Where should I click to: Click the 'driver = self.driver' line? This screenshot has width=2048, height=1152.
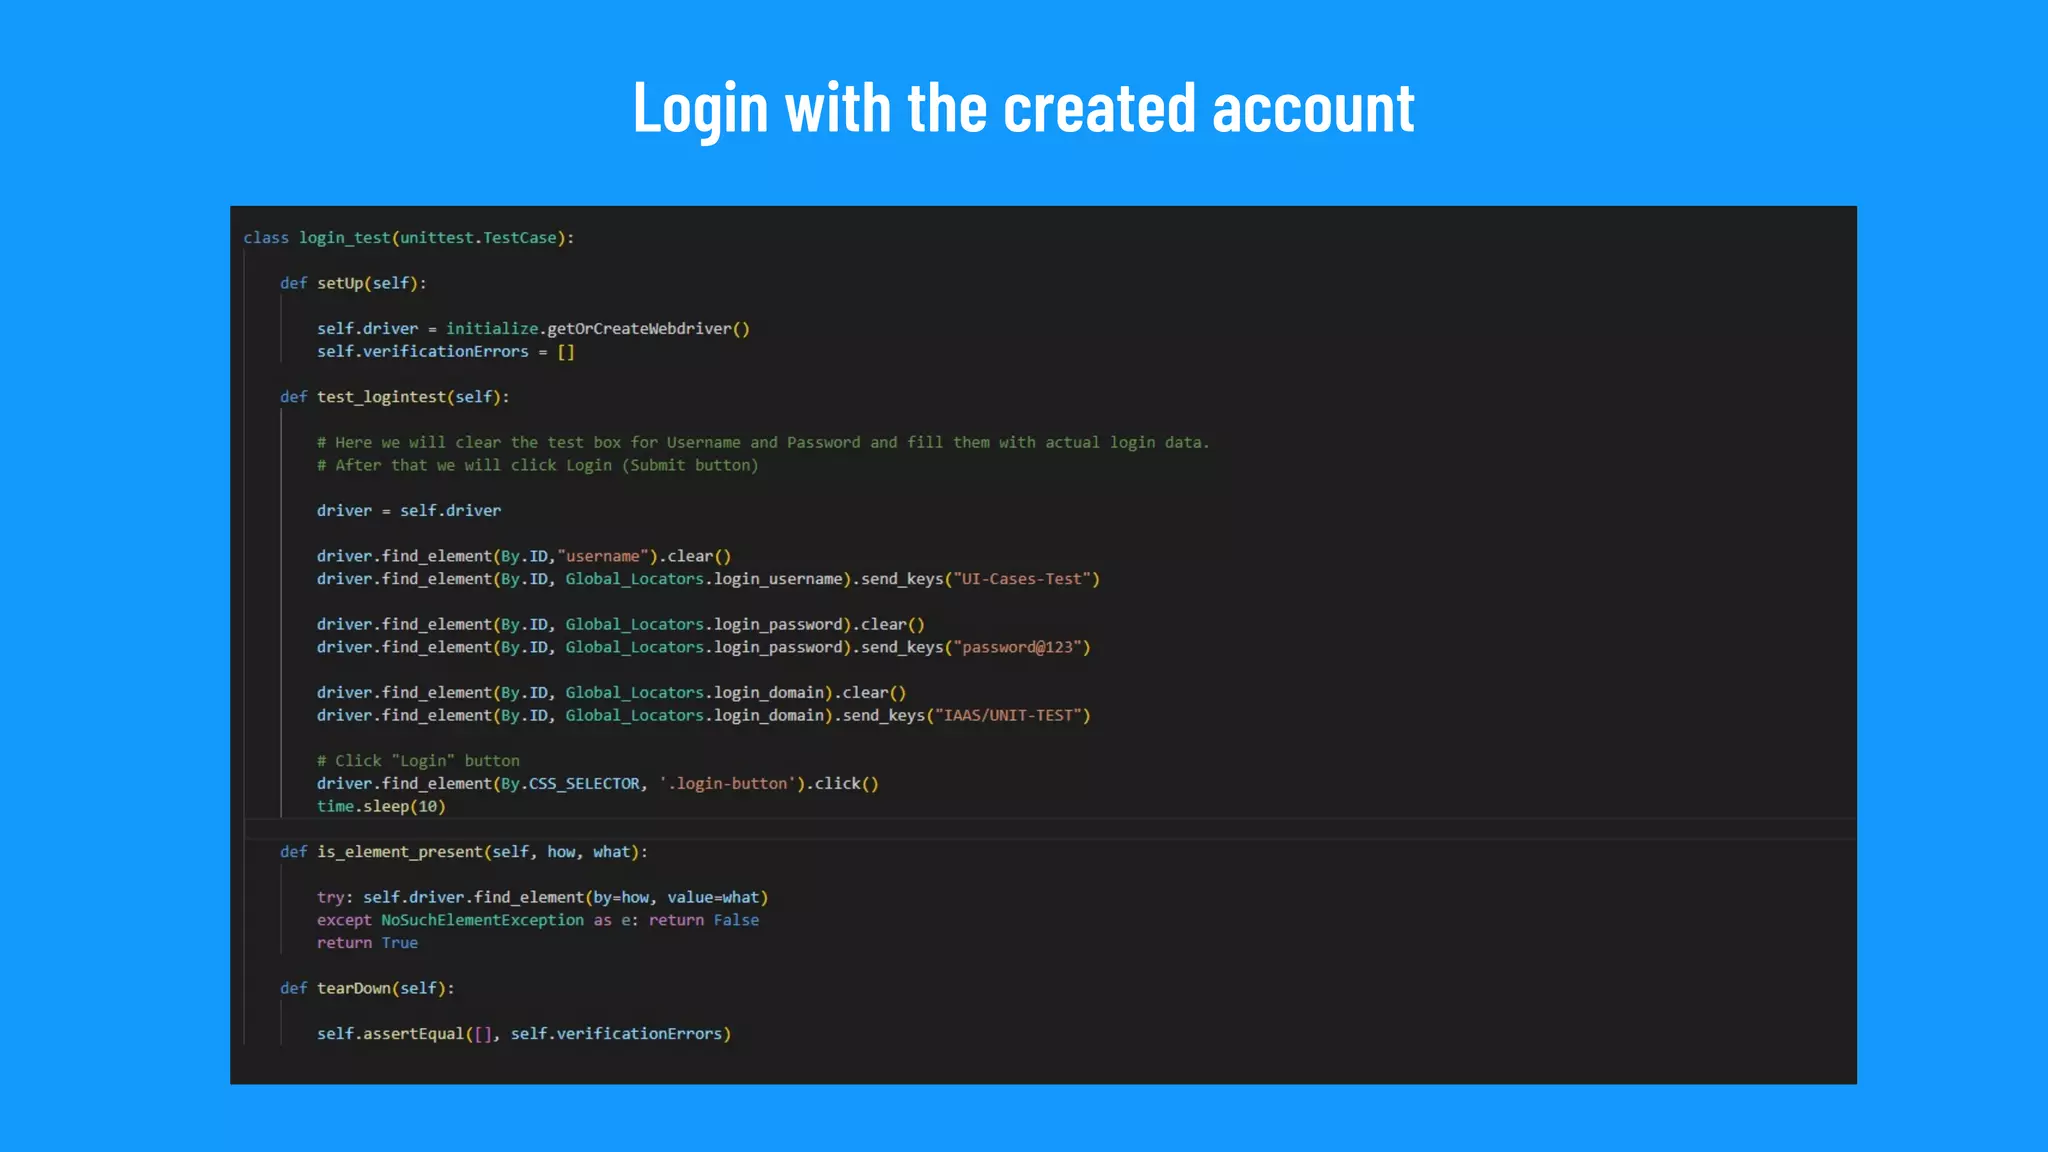tap(409, 510)
